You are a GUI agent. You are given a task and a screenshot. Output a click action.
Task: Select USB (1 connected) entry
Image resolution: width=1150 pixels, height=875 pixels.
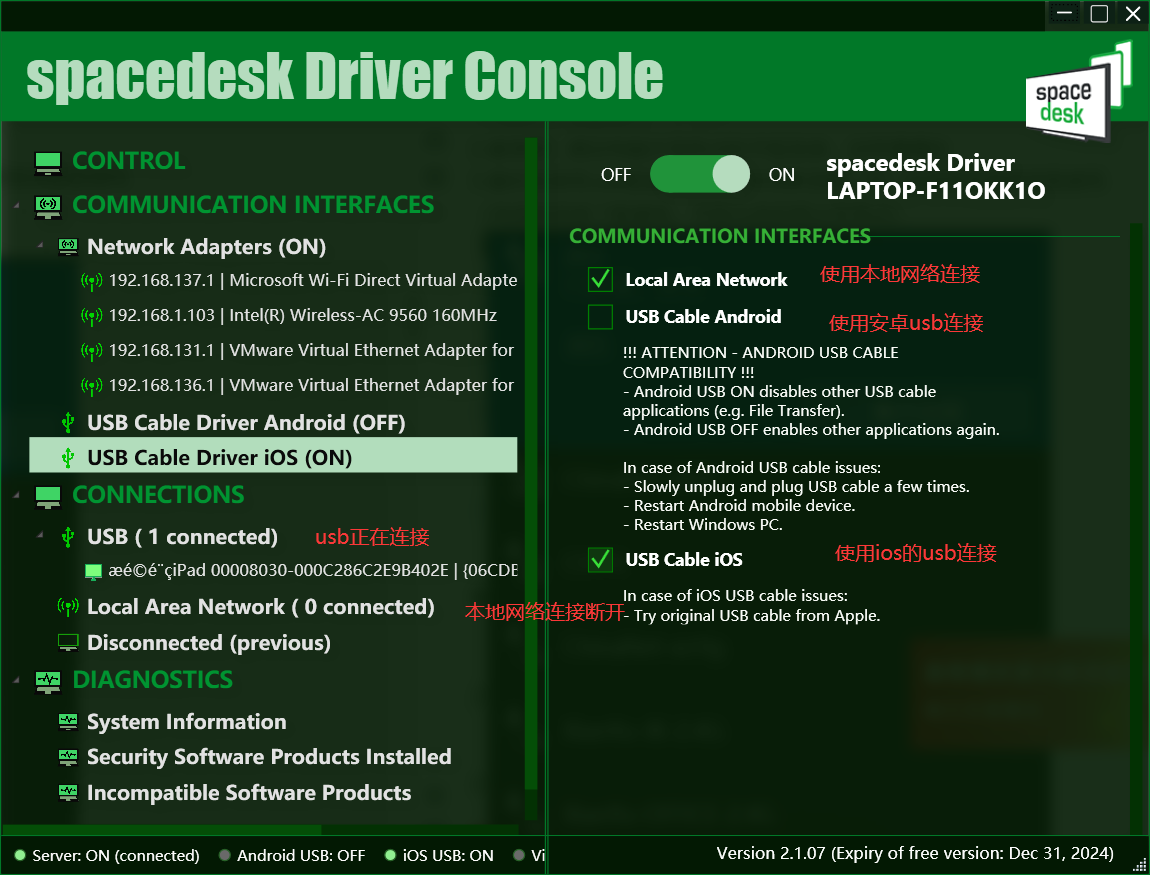tap(182, 538)
